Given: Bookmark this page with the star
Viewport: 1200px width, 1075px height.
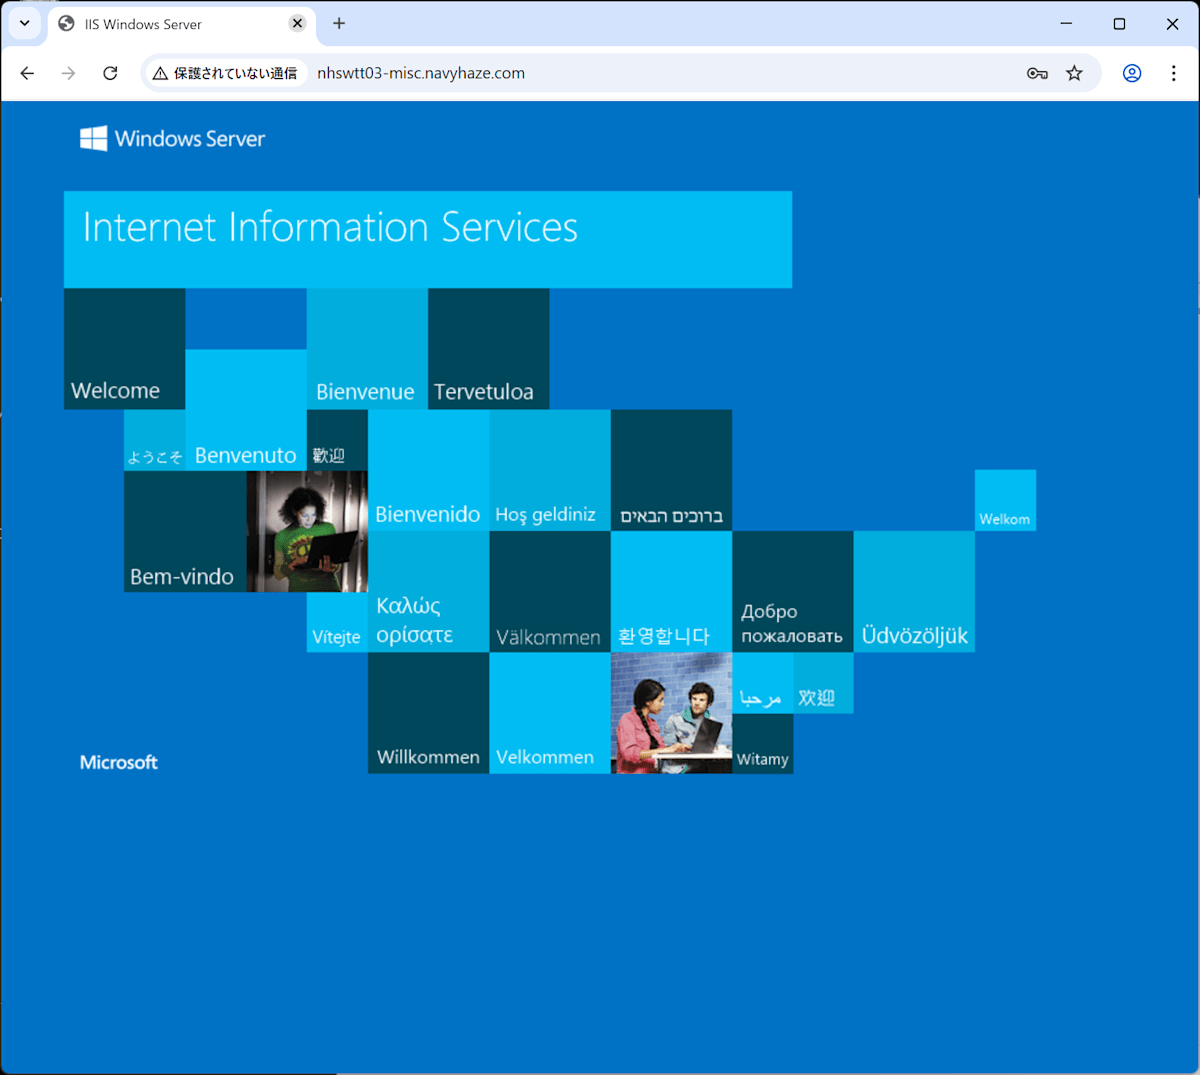Looking at the screenshot, I should coord(1074,73).
